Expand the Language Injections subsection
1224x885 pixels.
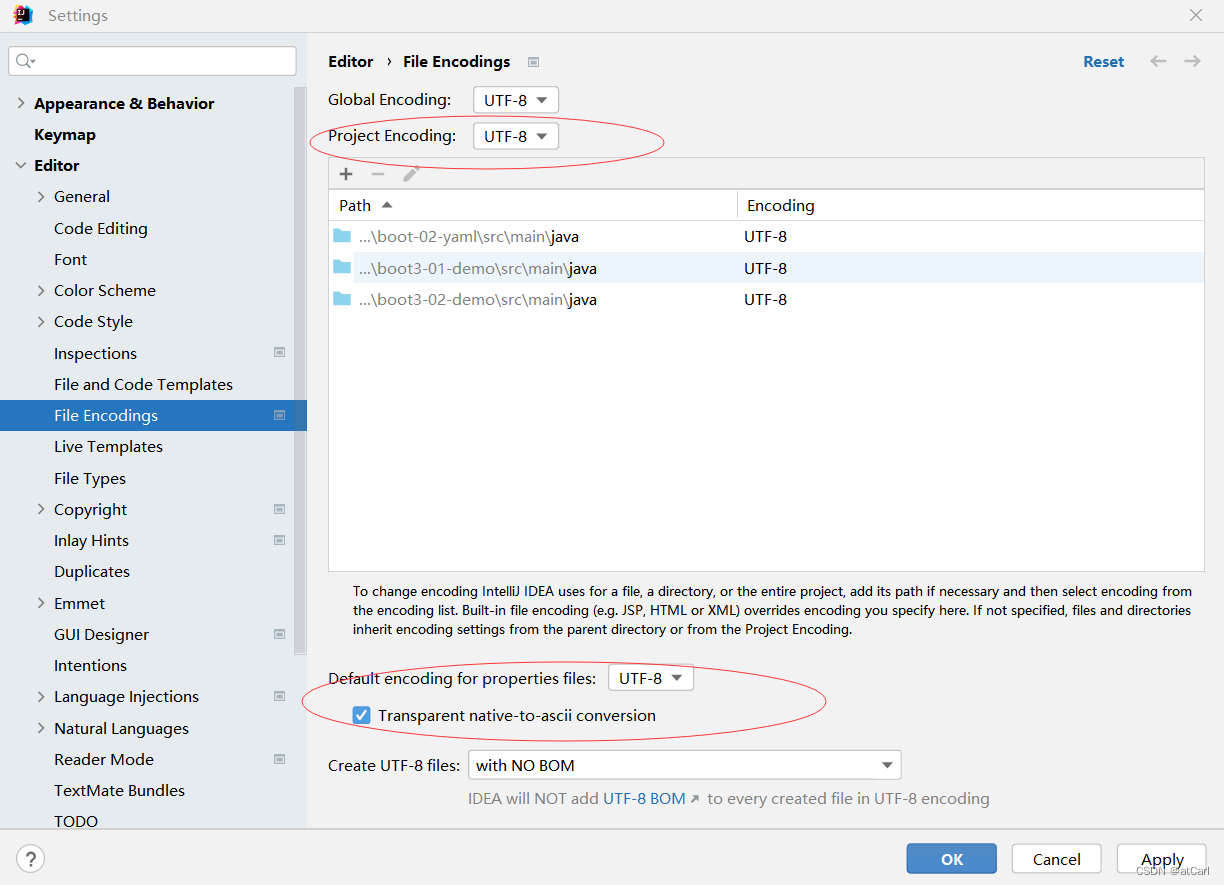[x=41, y=697]
